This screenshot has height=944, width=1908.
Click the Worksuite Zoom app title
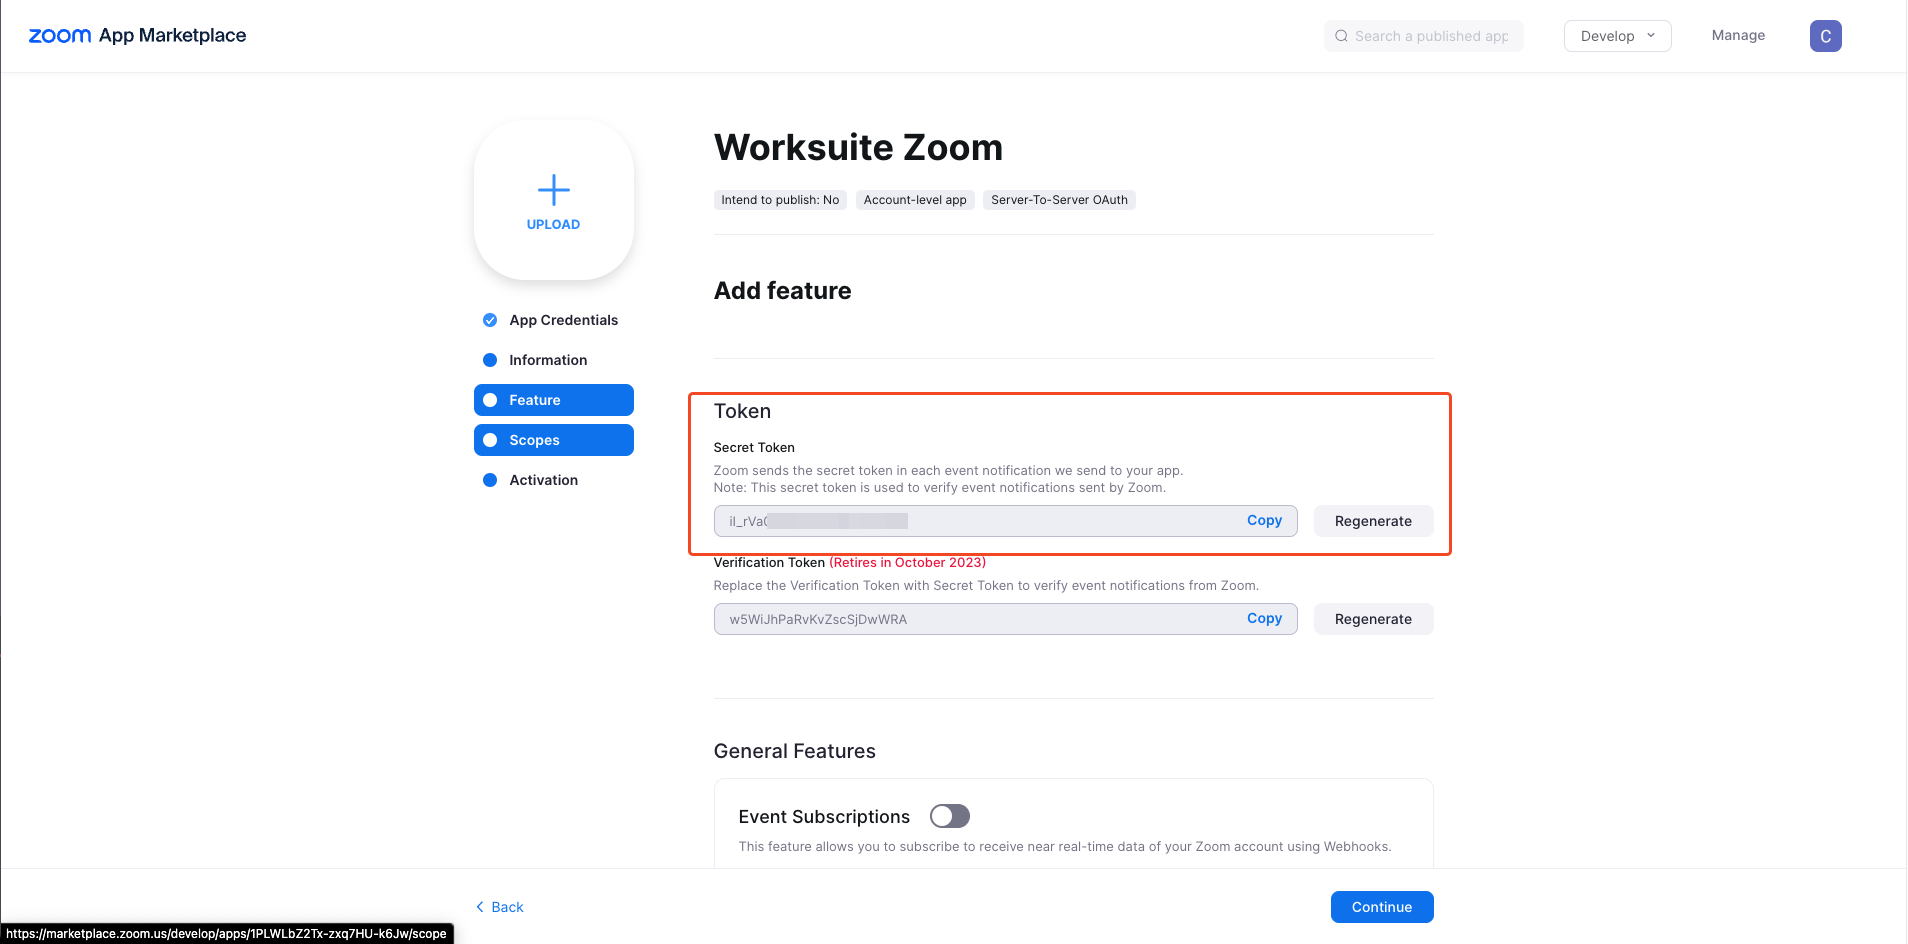coord(858,148)
